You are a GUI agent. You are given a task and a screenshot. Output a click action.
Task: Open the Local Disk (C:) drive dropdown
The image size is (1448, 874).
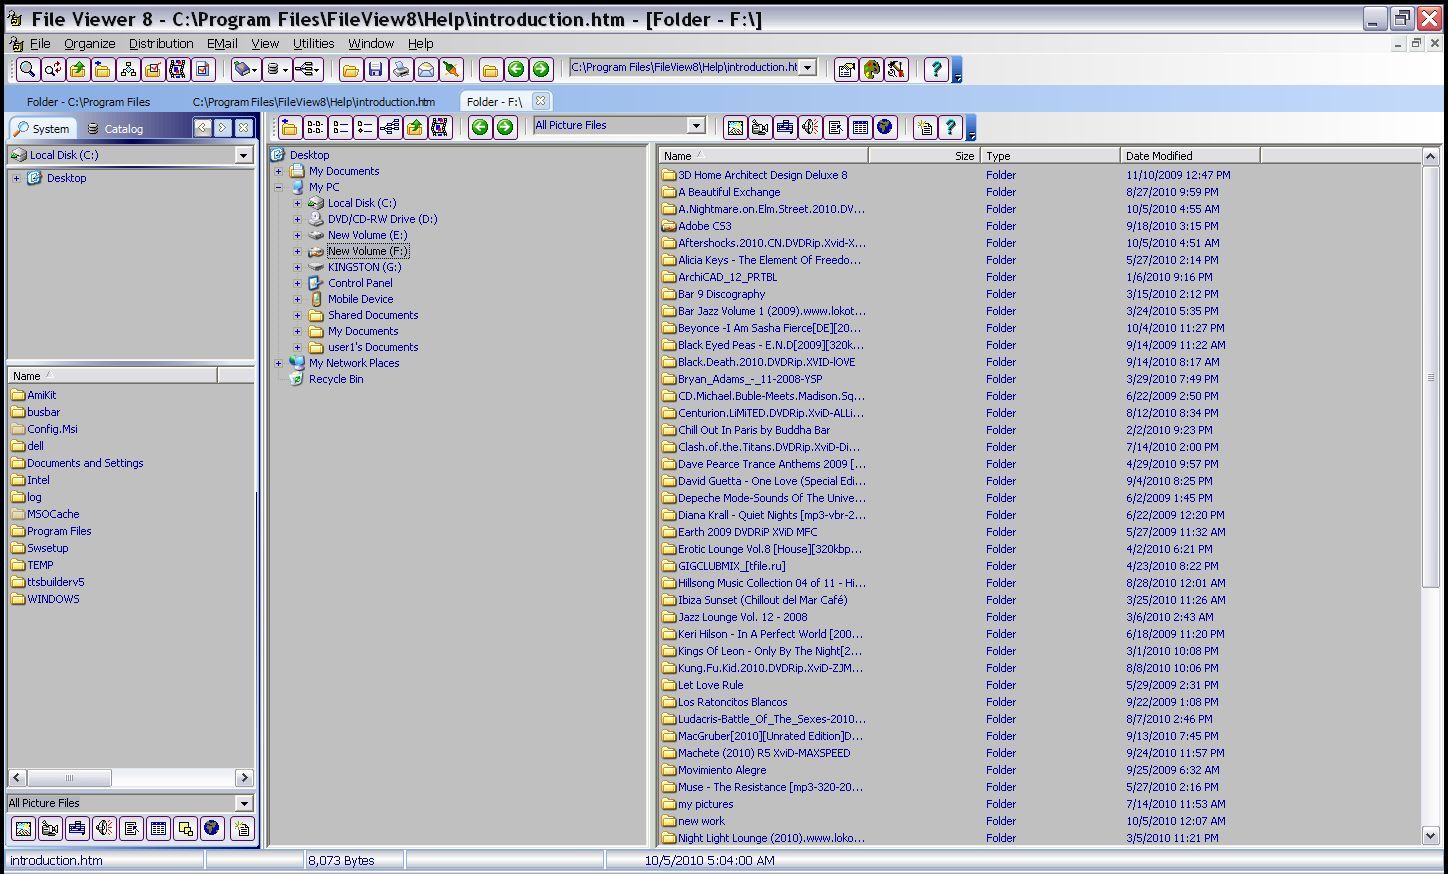pos(243,155)
